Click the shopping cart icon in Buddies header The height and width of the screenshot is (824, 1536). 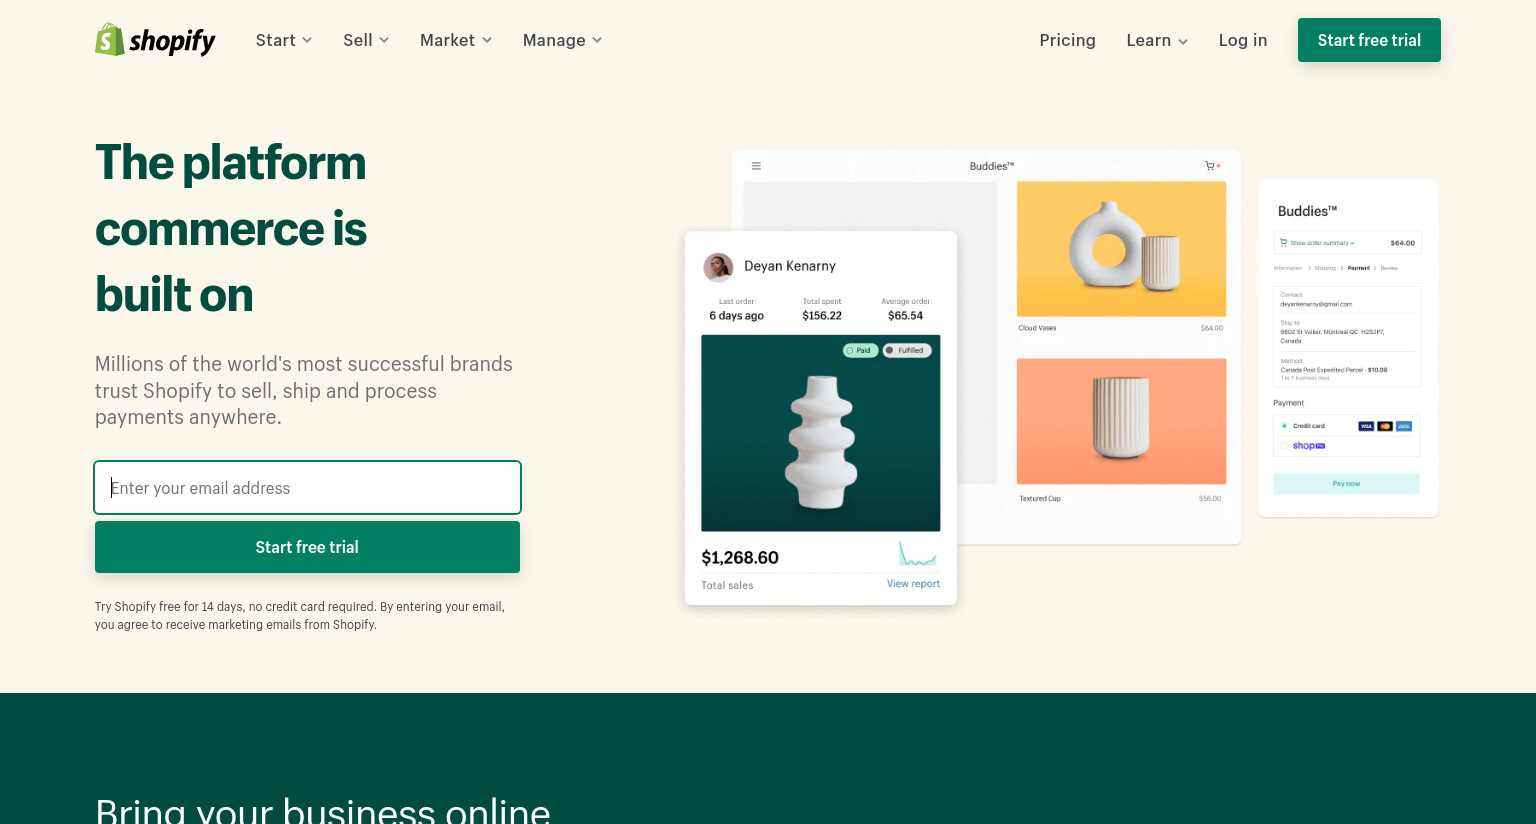[1210, 166]
